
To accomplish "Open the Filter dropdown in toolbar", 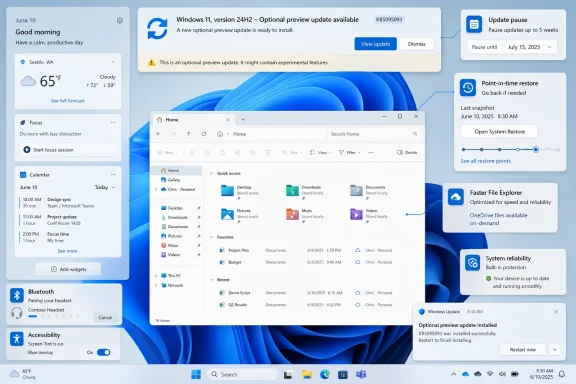I will (349, 152).
